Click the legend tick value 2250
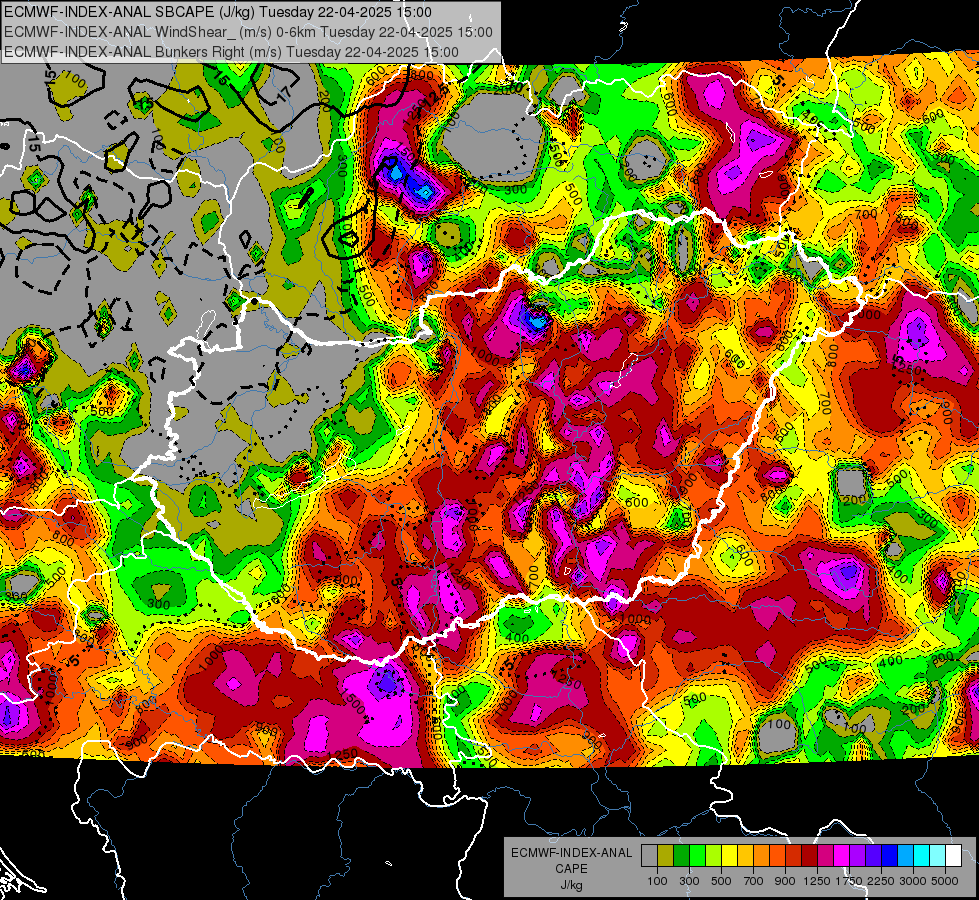Viewport: 979px width, 900px height. pyautogui.click(x=880, y=881)
